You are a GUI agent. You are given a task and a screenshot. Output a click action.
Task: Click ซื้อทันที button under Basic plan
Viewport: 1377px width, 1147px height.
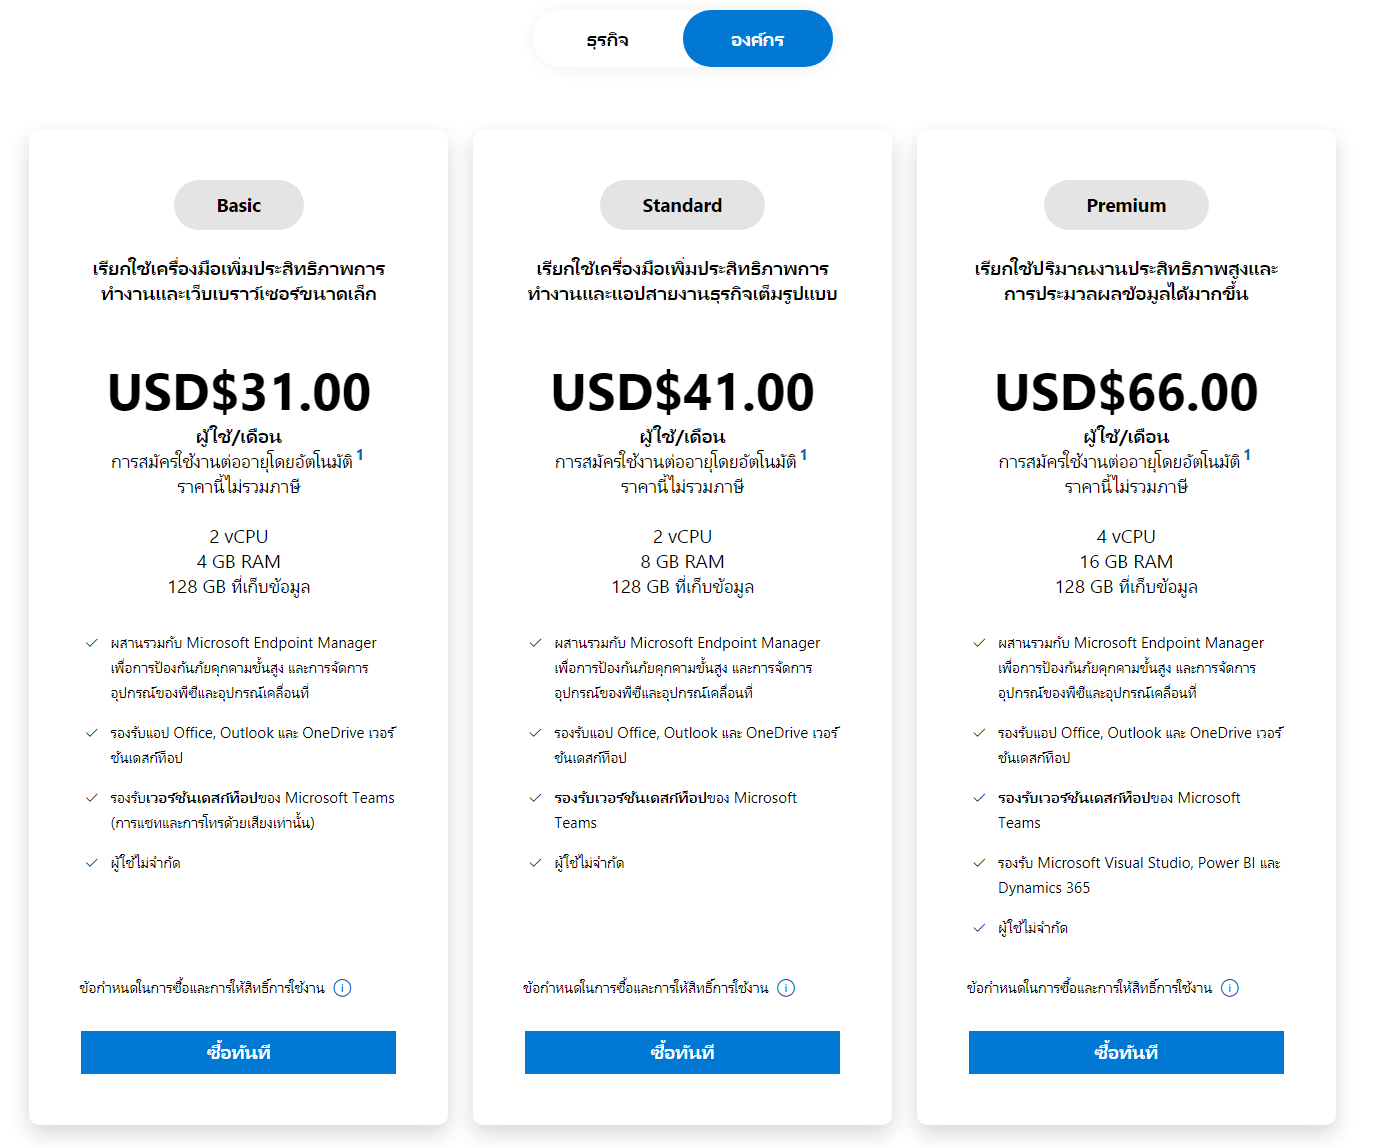(x=238, y=1052)
